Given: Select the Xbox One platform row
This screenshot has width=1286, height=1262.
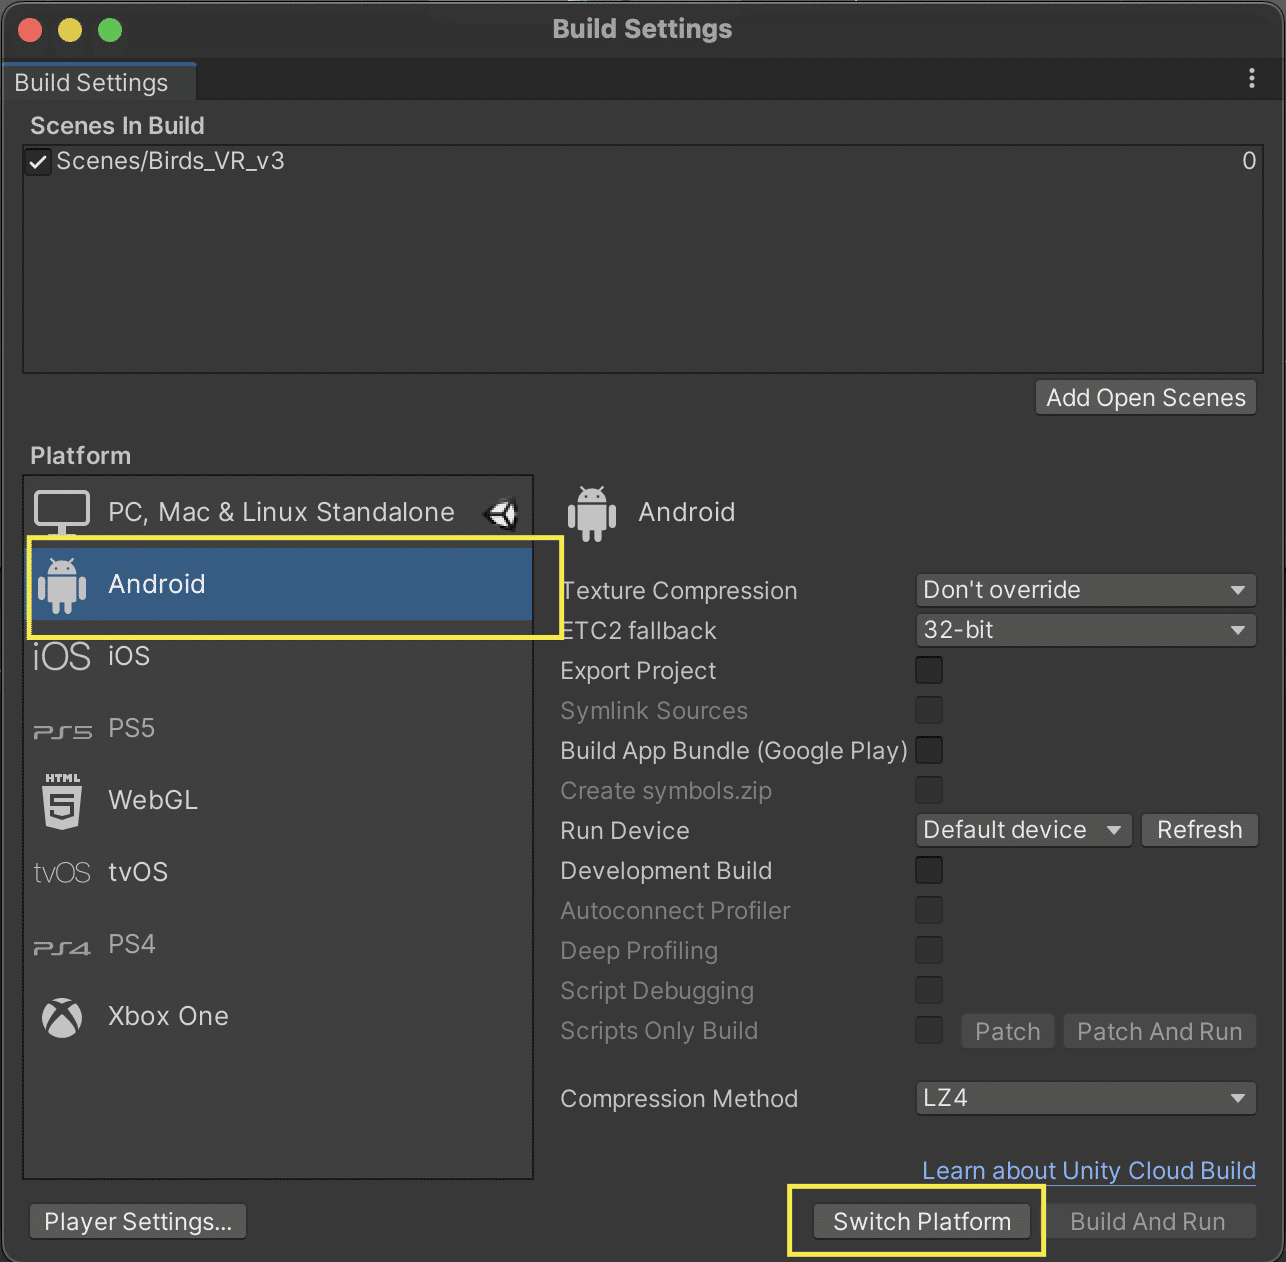Looking at the screenshot, I should (278, 1016).
